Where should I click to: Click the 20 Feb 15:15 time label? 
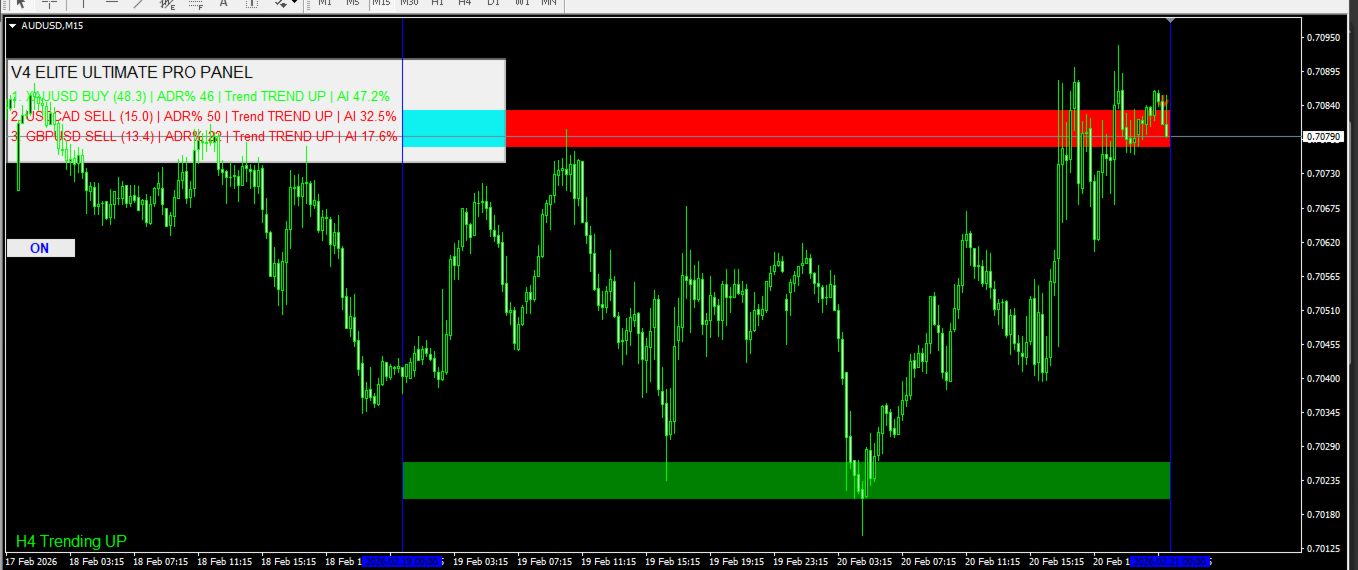1057,561
